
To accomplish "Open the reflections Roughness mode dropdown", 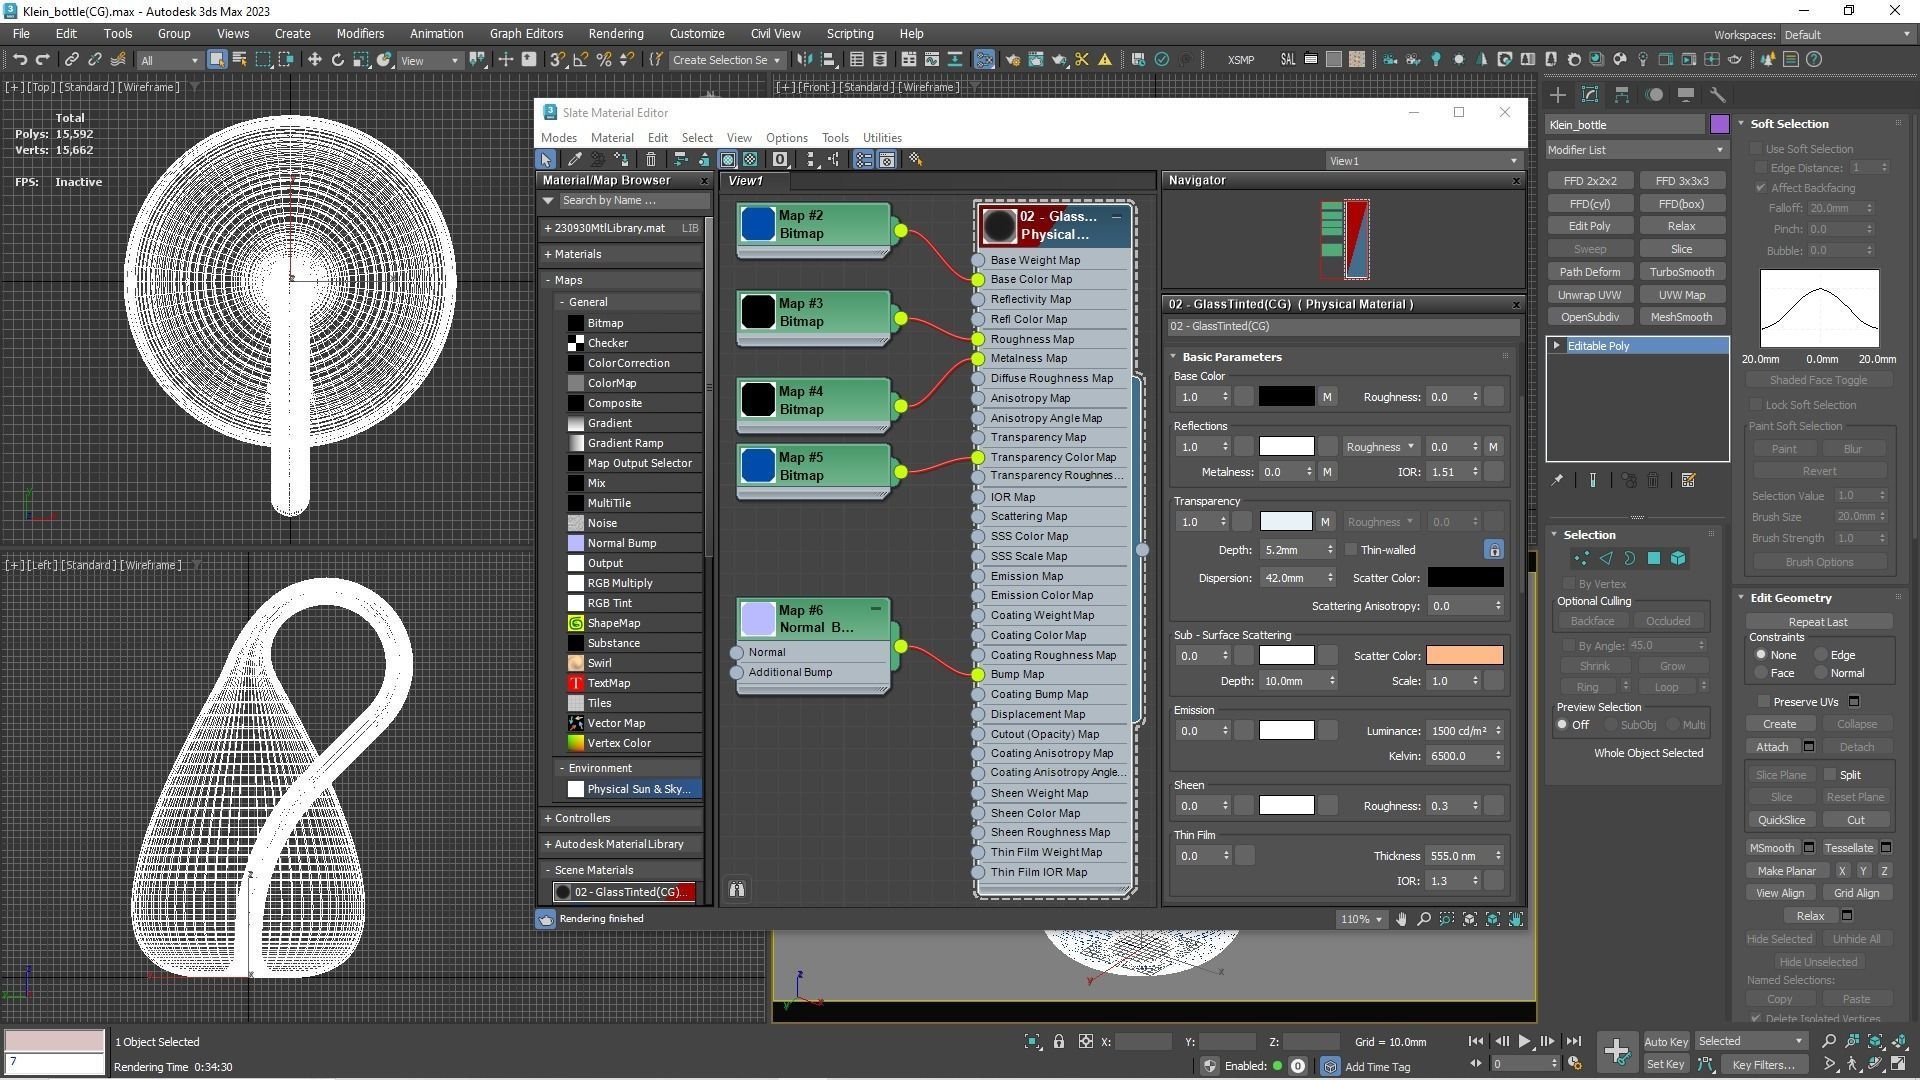I will (1380, 447).
